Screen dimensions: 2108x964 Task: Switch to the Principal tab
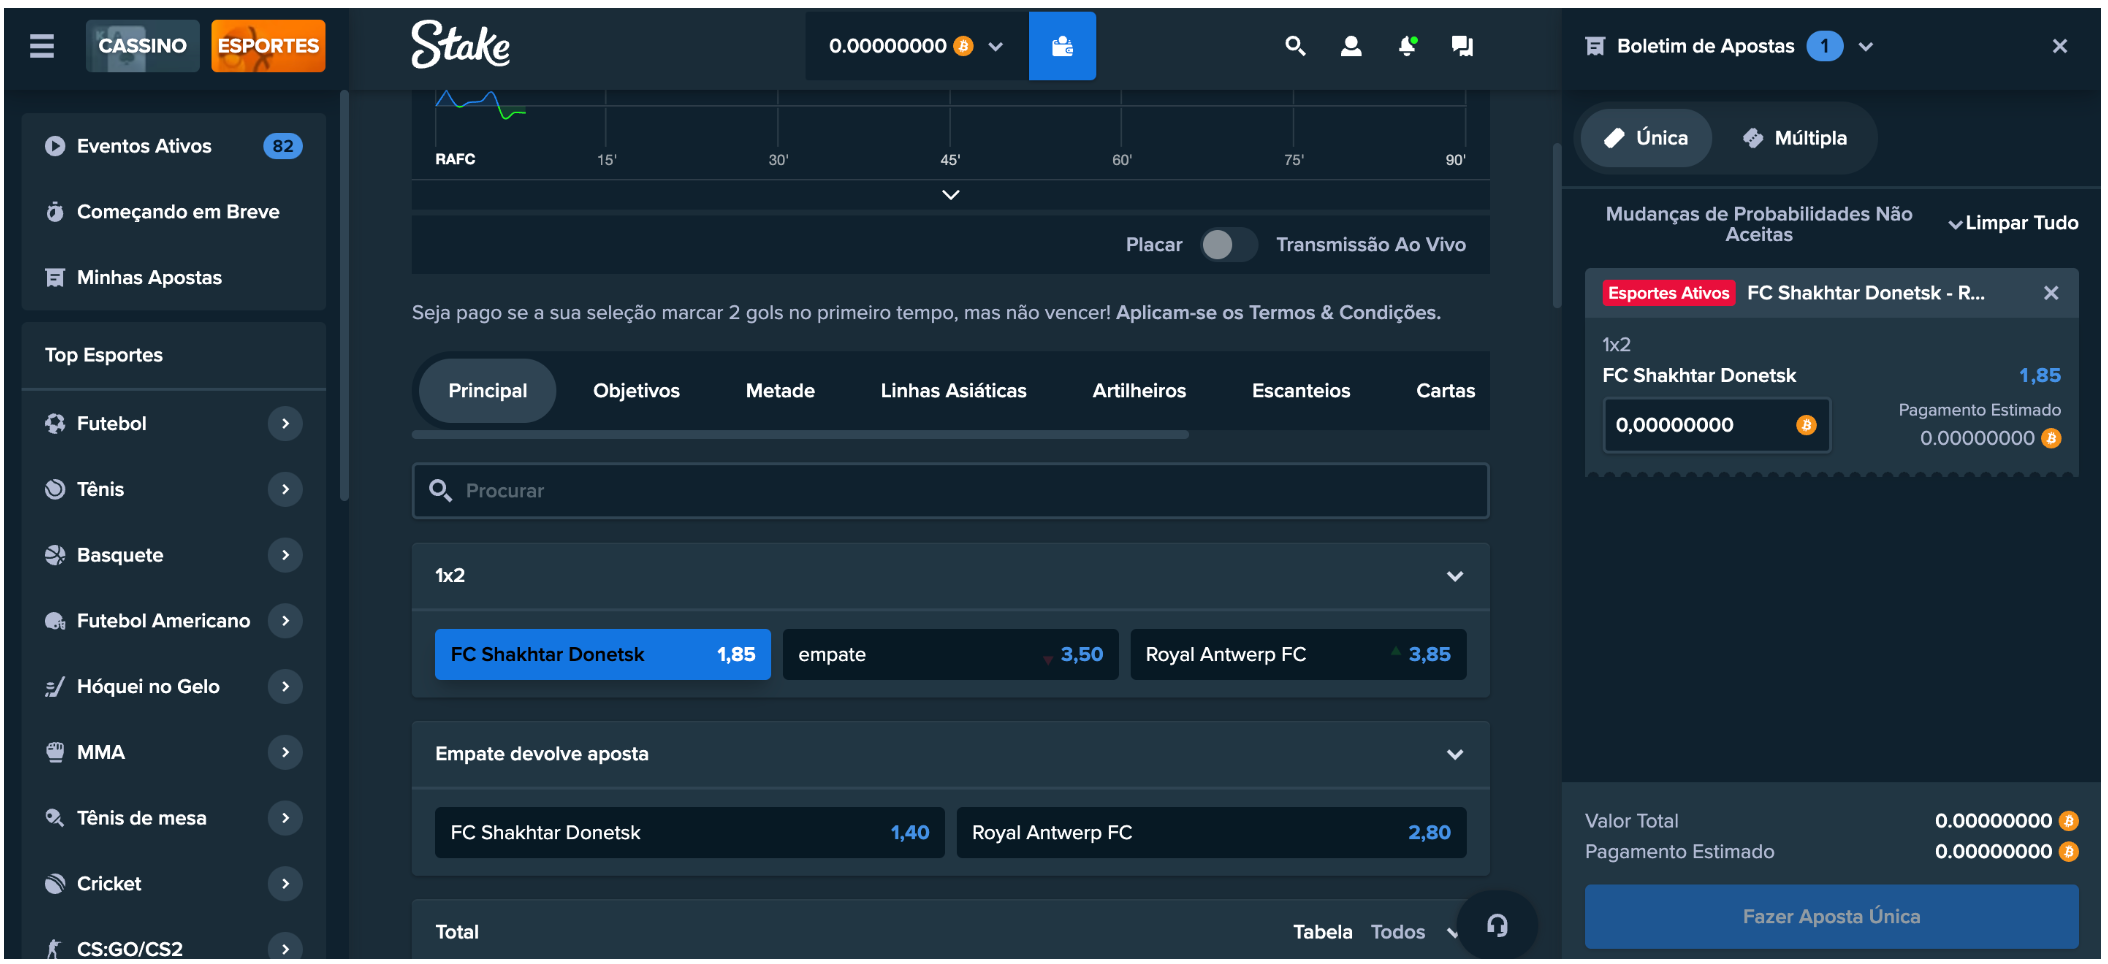(488, 391)
